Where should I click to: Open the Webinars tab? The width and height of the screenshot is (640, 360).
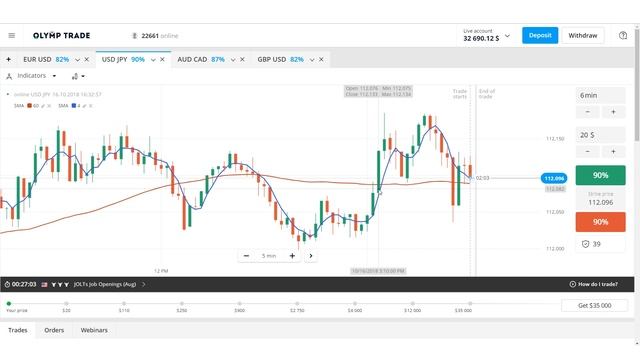[x=94, y=330]
